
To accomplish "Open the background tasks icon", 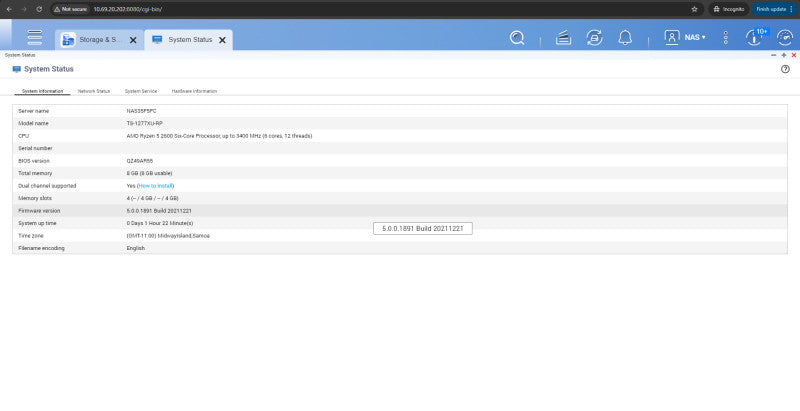I will [563, 38].
